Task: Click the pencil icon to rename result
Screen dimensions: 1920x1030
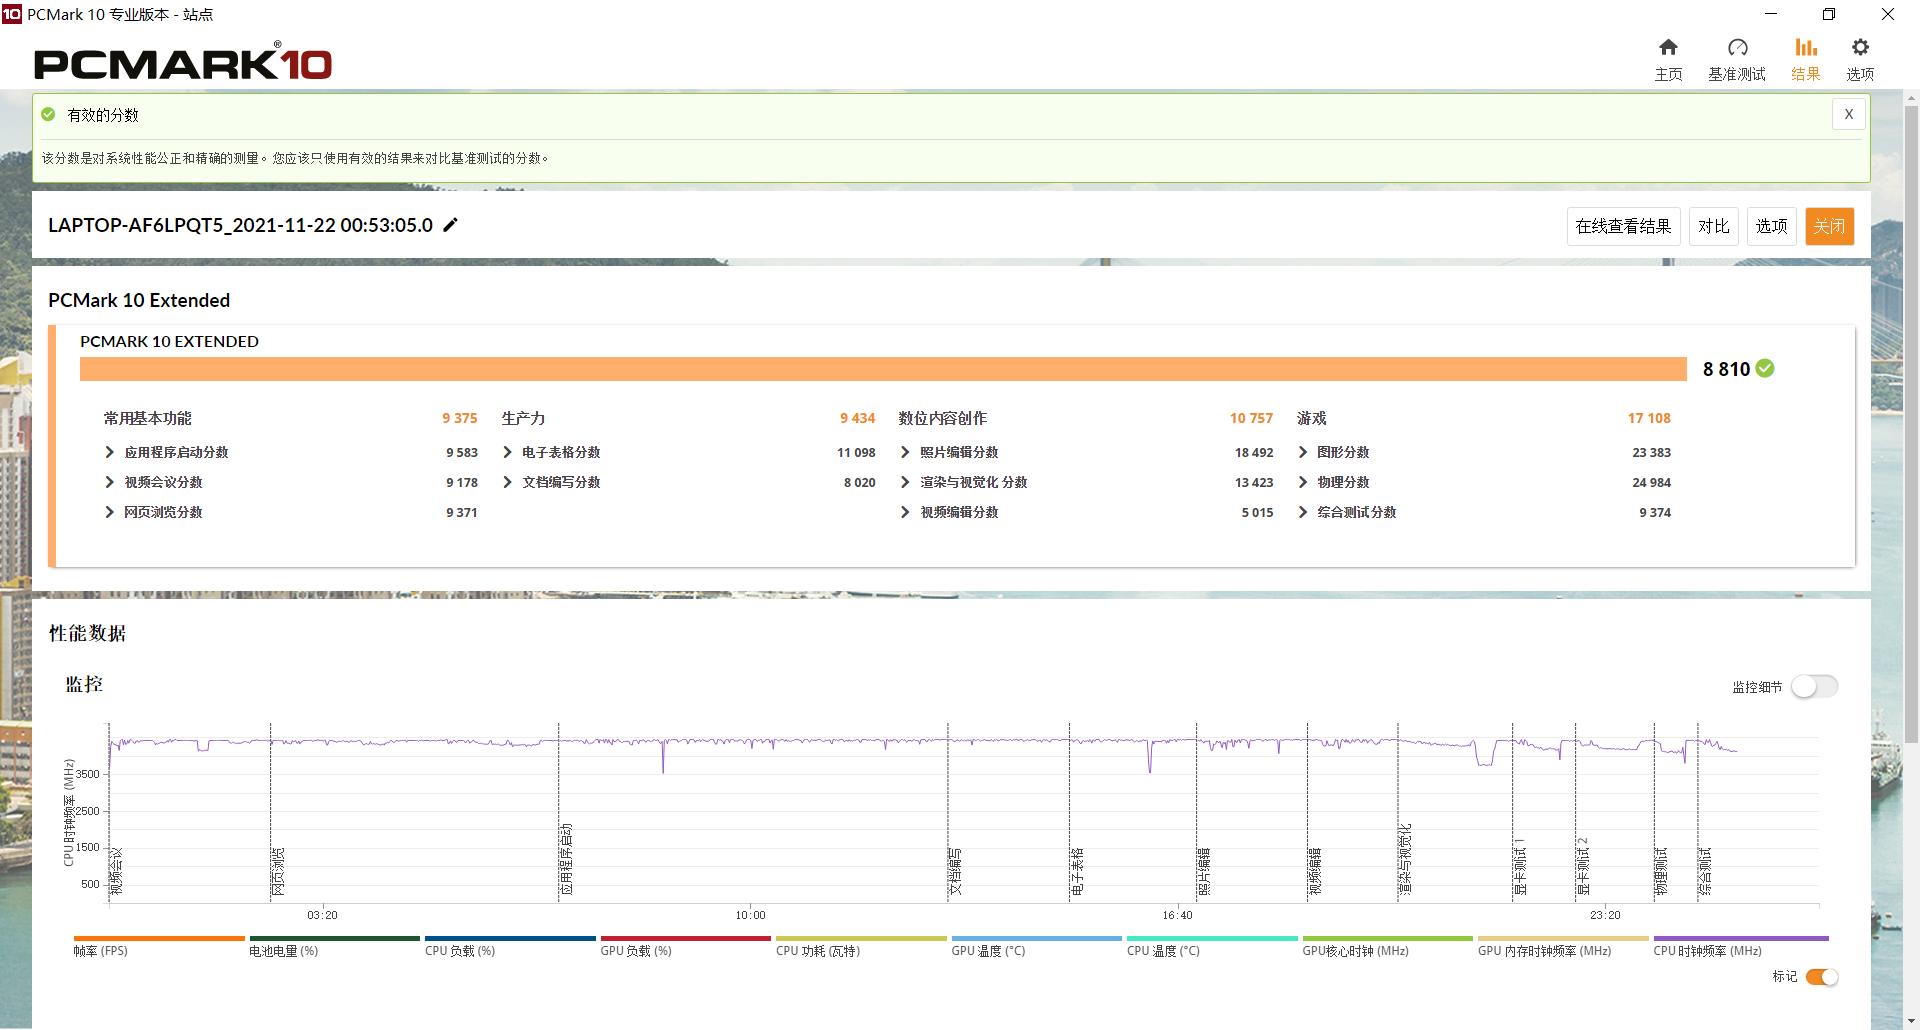Action: click(x=451, y=225)
